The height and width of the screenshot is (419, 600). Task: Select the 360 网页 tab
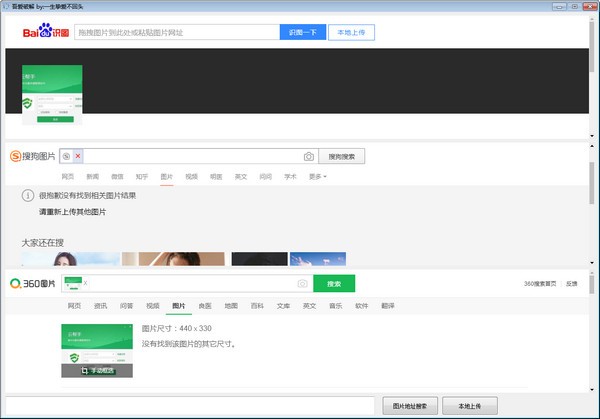(74, 306)
